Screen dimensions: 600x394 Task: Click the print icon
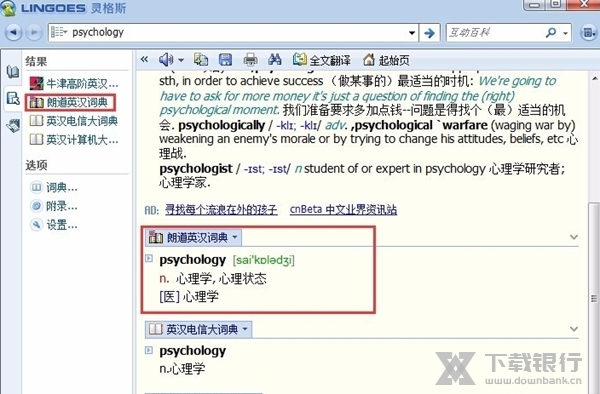tap(250, 60)
